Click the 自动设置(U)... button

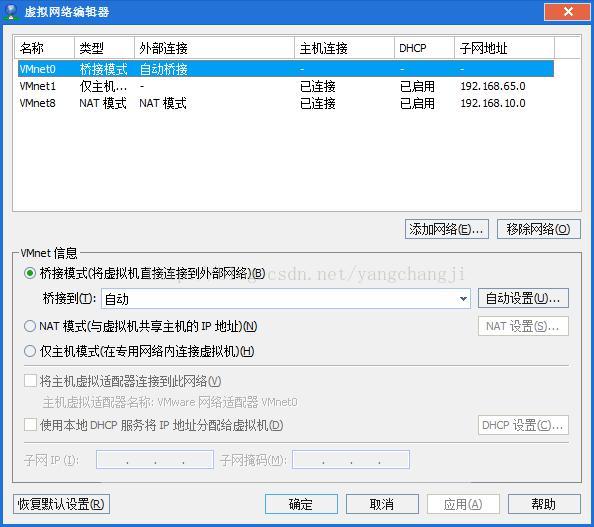point(523,298)
